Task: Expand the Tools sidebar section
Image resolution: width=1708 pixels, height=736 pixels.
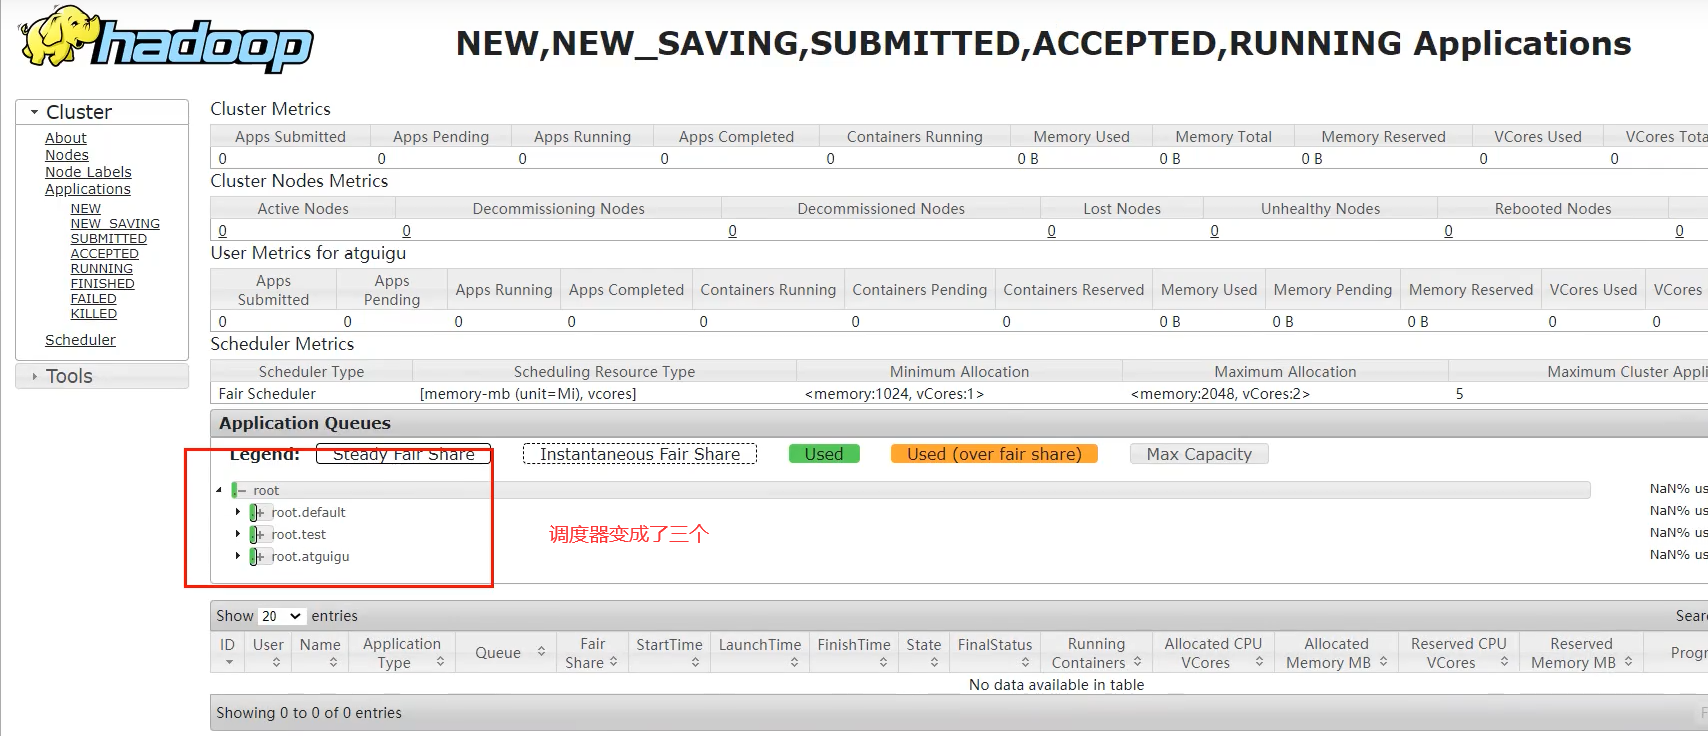Action: pyautogui.click(x=69, y=376)
